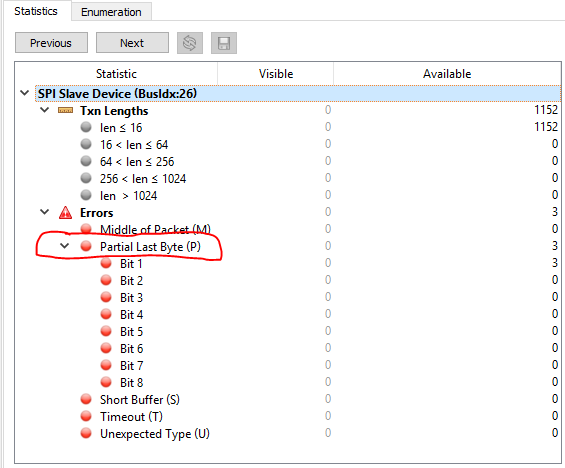Select the SPI Slave Device (BusIdx:26) row
This screenshot has height=468, width=565.
[x=298, y=94]
